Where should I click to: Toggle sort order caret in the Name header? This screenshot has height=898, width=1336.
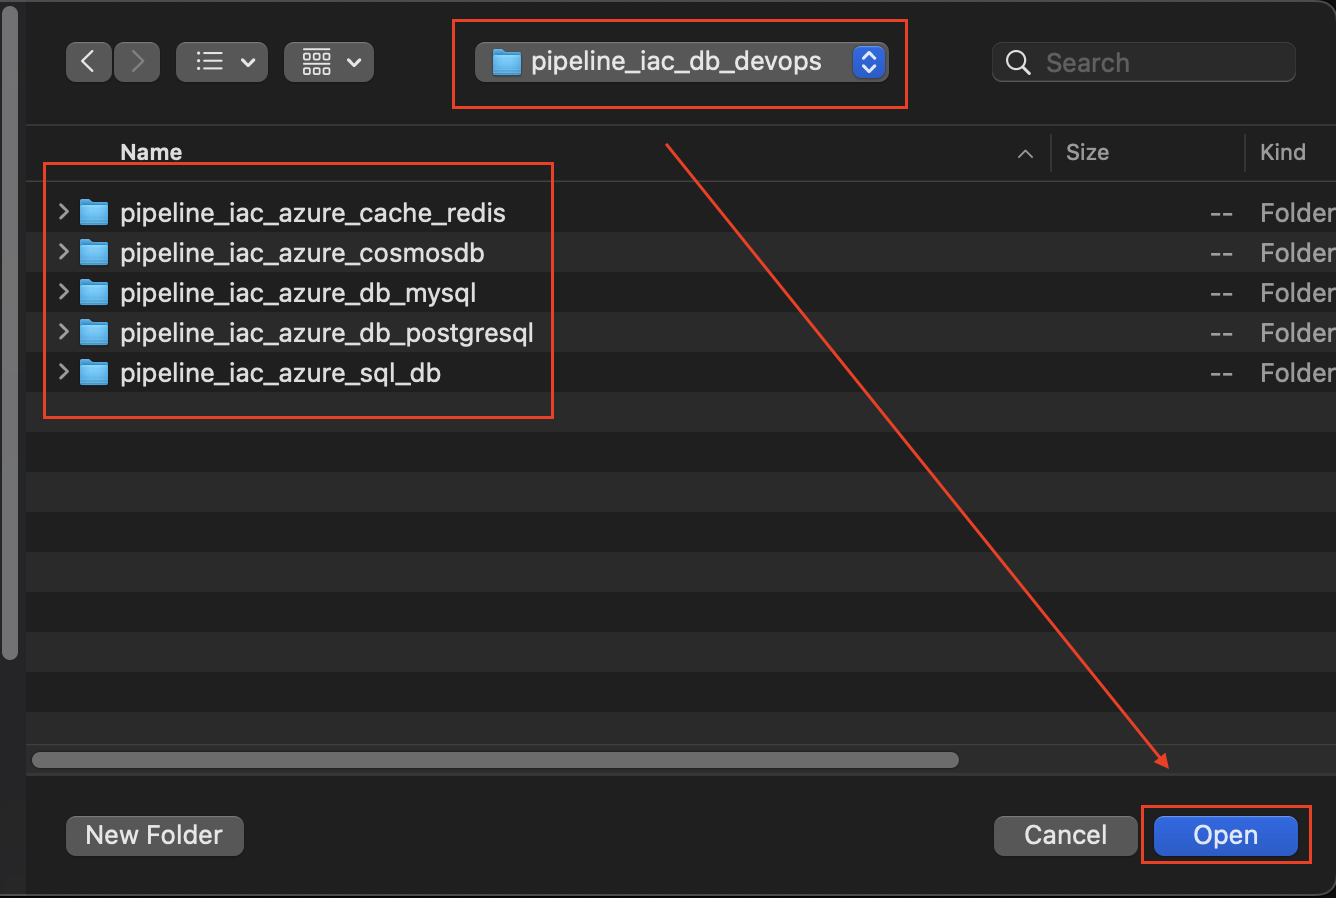[x=1025, y=153]
